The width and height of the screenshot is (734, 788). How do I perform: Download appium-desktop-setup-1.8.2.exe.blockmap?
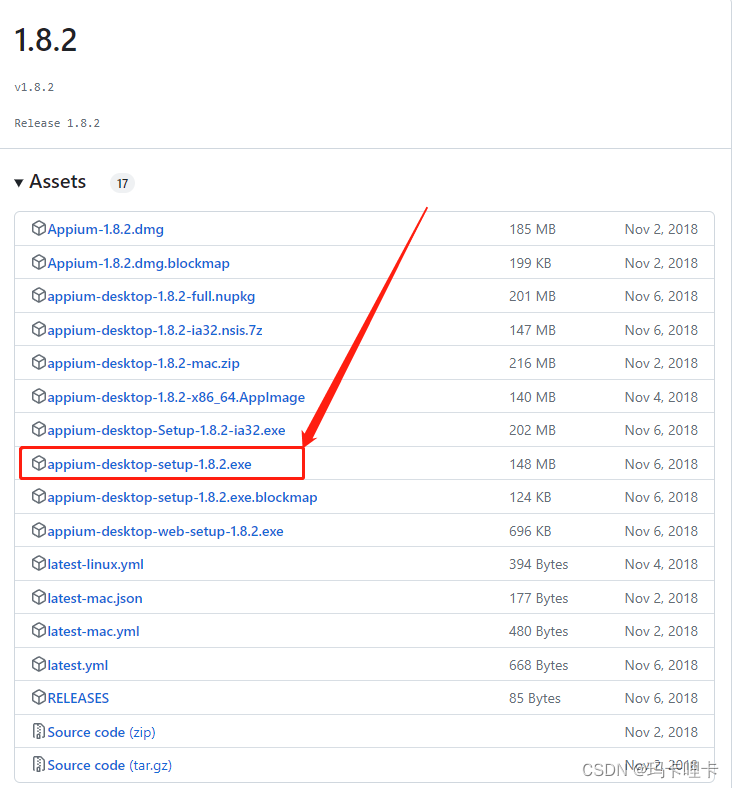(182, 498)
